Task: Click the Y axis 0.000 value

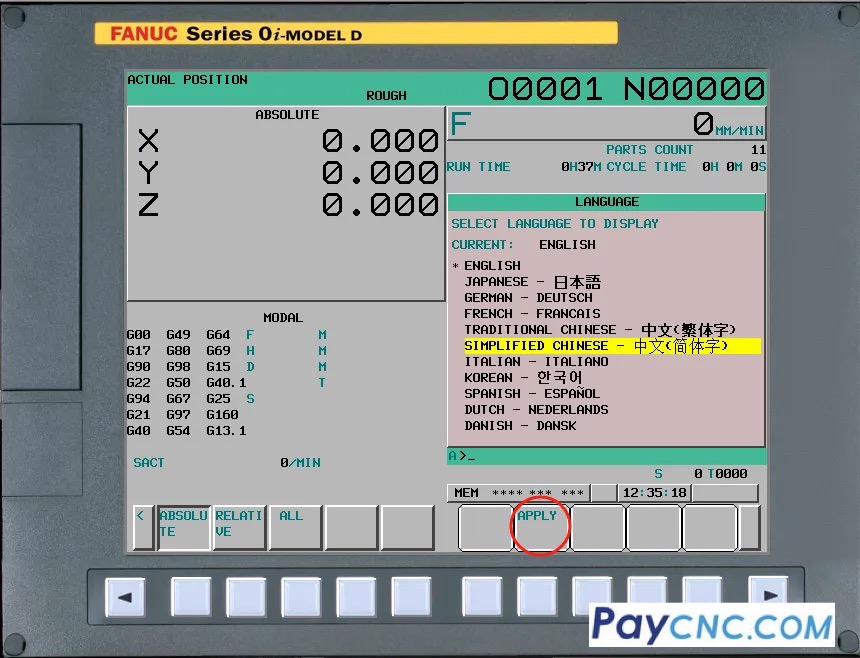Action: [380, 173]
